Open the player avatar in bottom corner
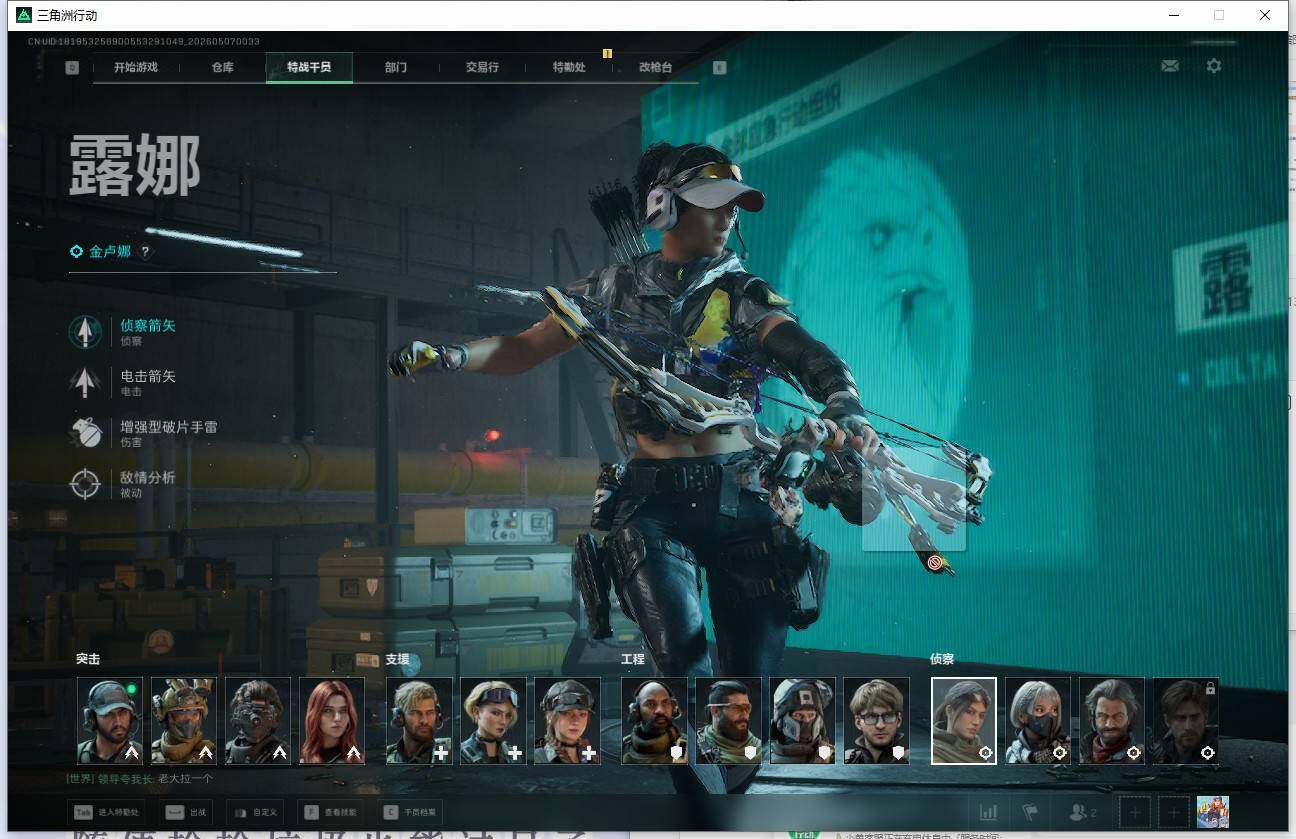 point(1213,812)
